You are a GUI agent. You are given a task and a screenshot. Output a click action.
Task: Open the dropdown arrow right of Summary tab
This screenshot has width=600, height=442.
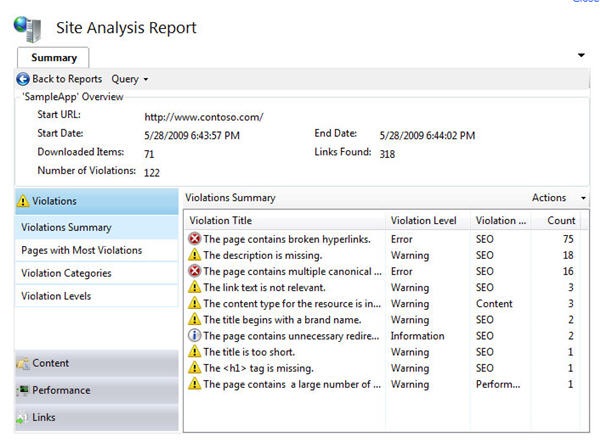coord(581,55)
